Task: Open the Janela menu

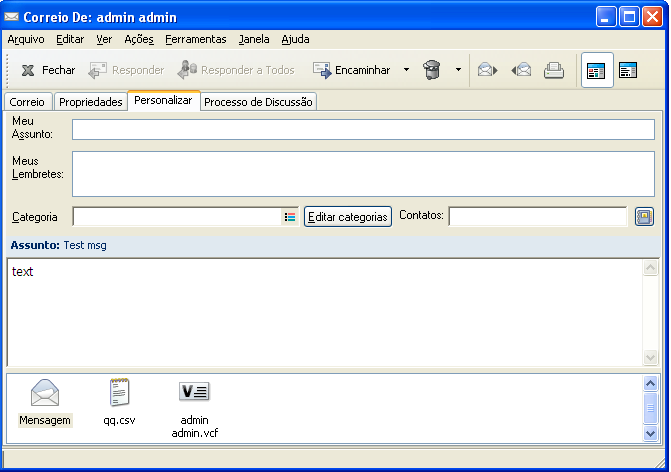Action: tap(254, 39)
